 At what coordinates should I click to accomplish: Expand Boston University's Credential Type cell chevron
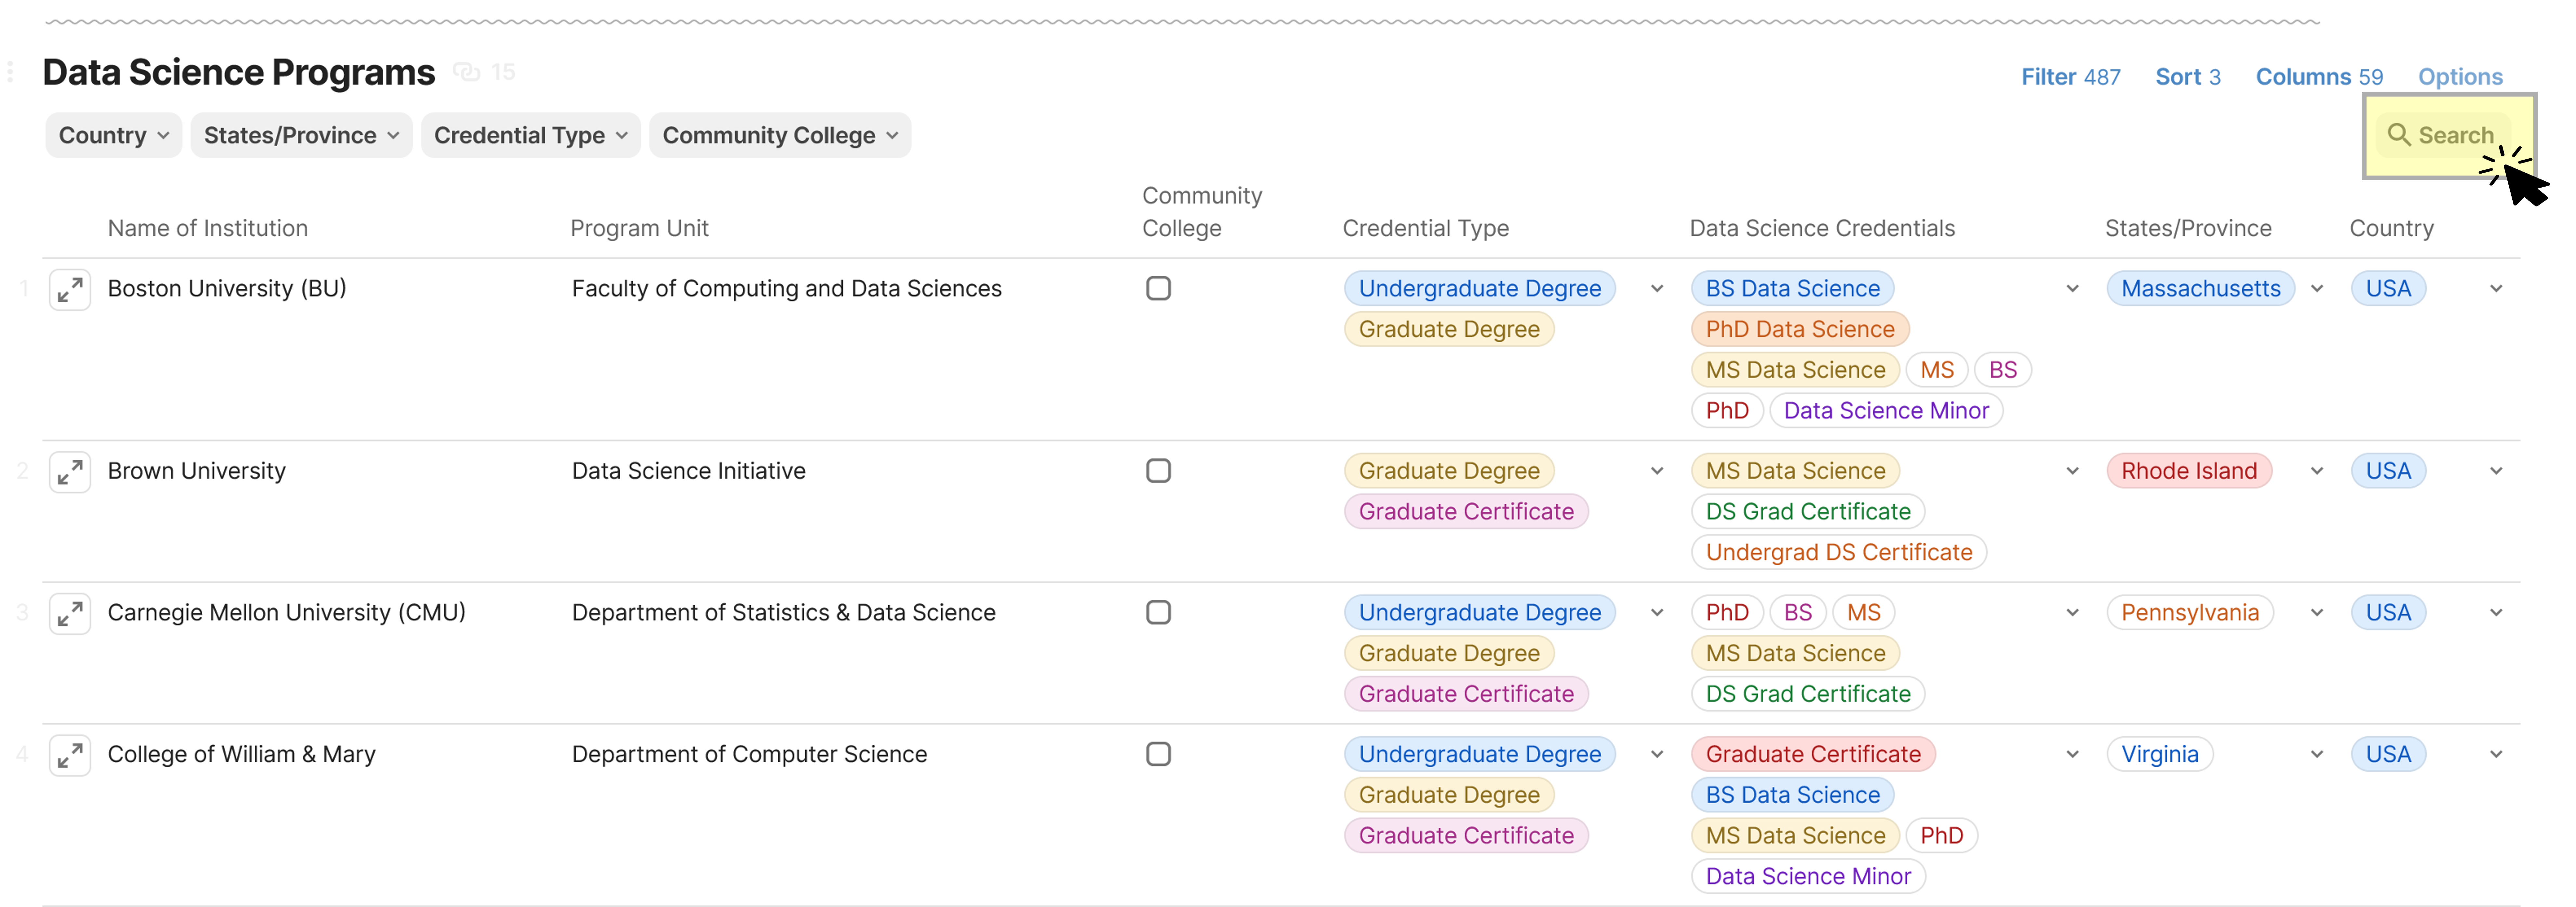pyautogui.click(x=1656, y=288)
